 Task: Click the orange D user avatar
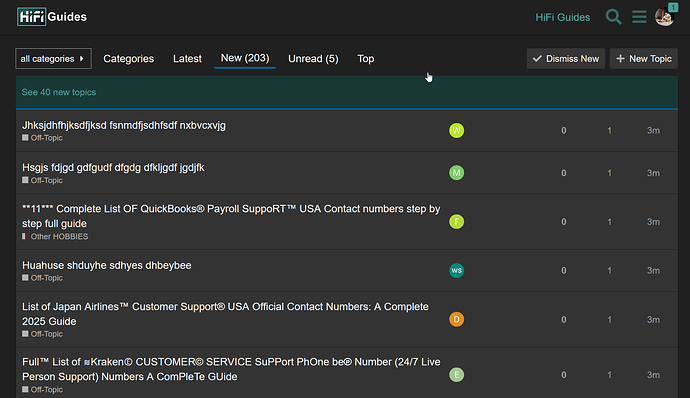tap(456, 319)
